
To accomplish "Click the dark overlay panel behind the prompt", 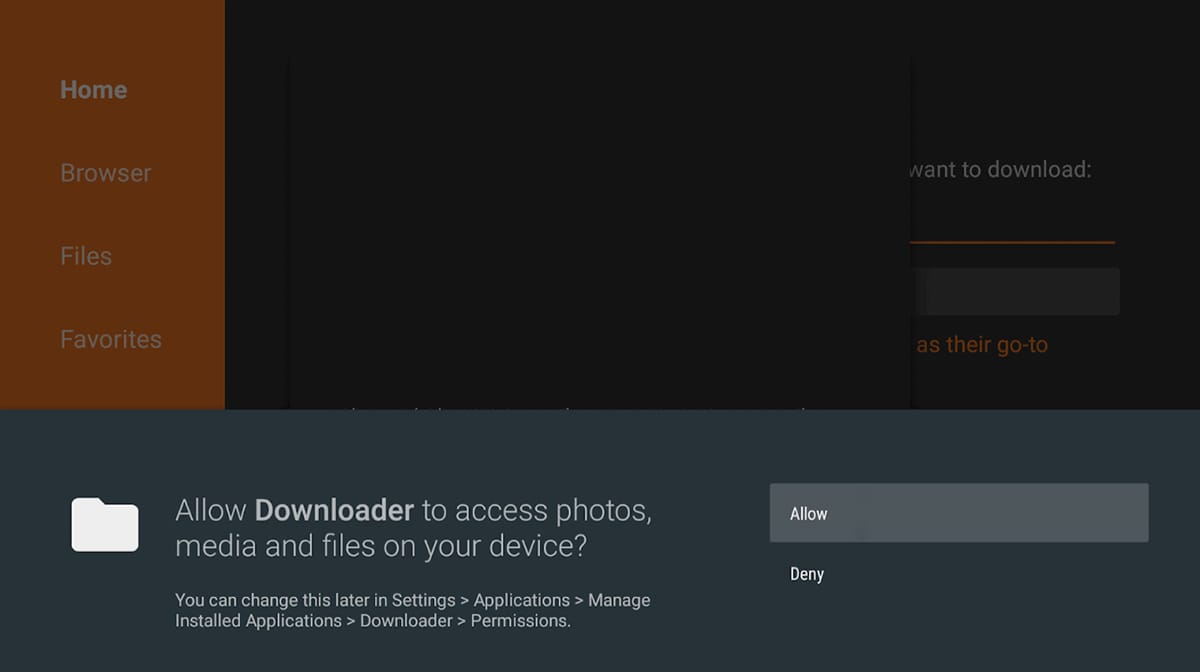I will coord(600,232).
